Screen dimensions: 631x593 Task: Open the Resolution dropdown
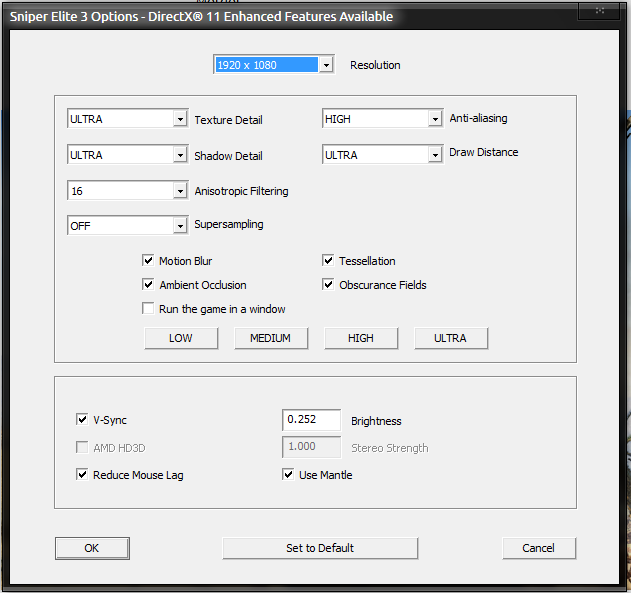274,64
